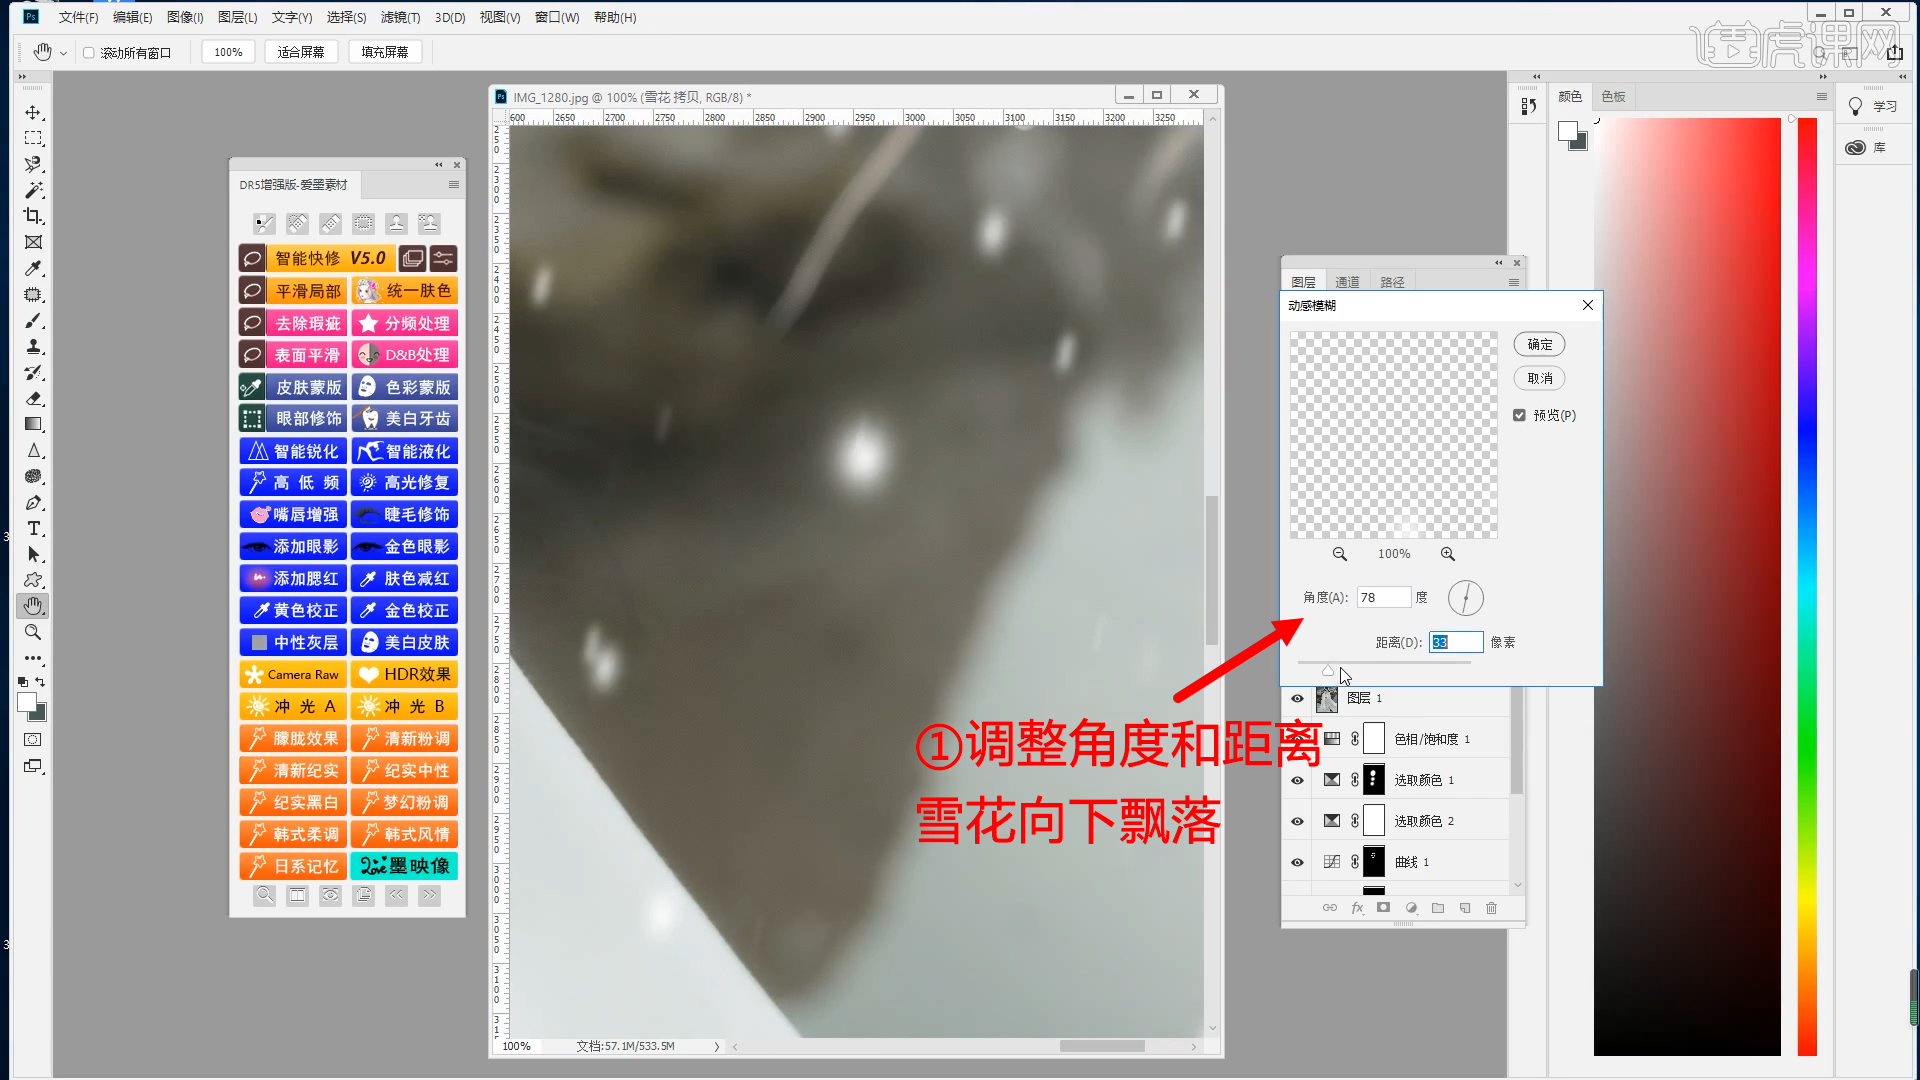Expand the Hand tool preset picker

pos(63,53)
